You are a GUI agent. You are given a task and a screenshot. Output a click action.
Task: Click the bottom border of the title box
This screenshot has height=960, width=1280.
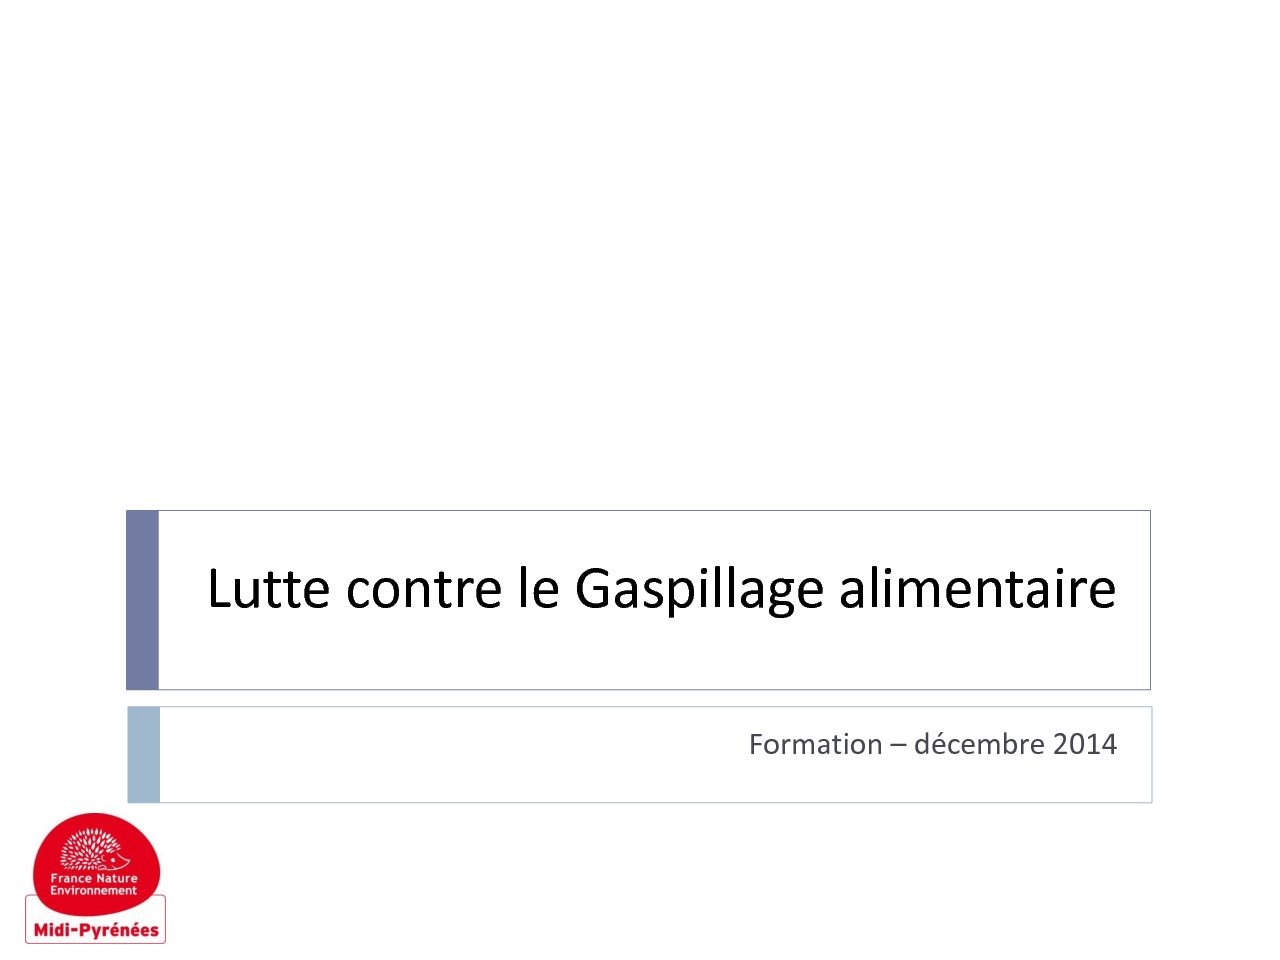(654, 689)
